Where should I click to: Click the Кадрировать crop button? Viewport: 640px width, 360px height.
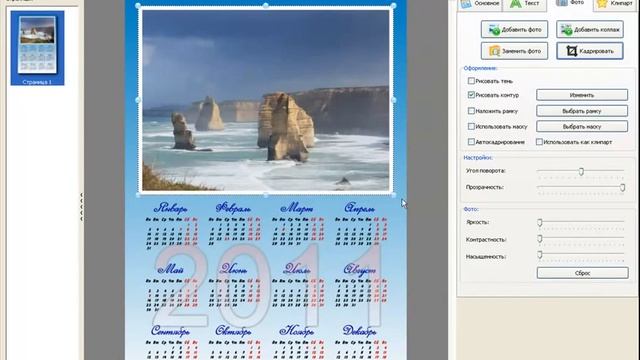pos(590,51)
